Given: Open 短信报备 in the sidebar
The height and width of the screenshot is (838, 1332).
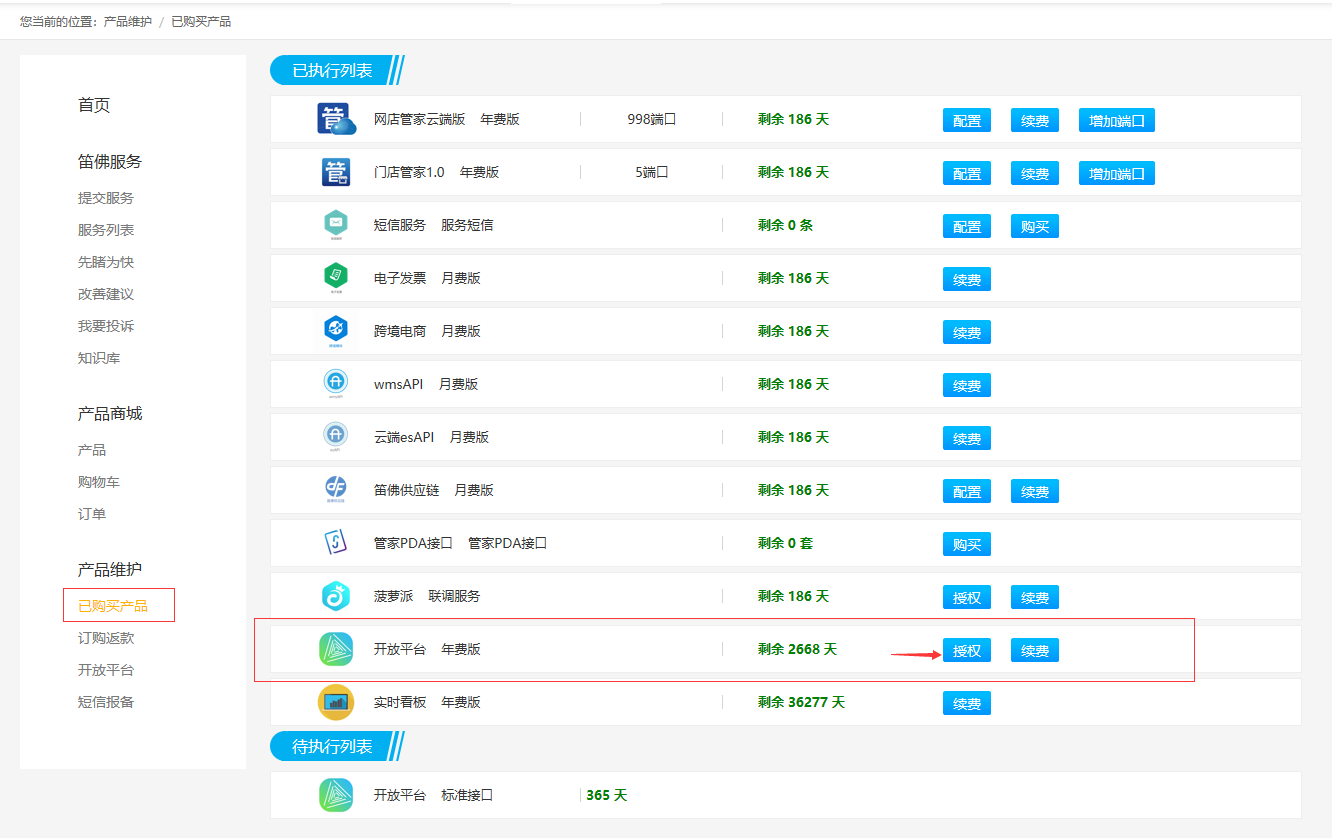Looking at the screenshot, I should (x=106, y=702).
